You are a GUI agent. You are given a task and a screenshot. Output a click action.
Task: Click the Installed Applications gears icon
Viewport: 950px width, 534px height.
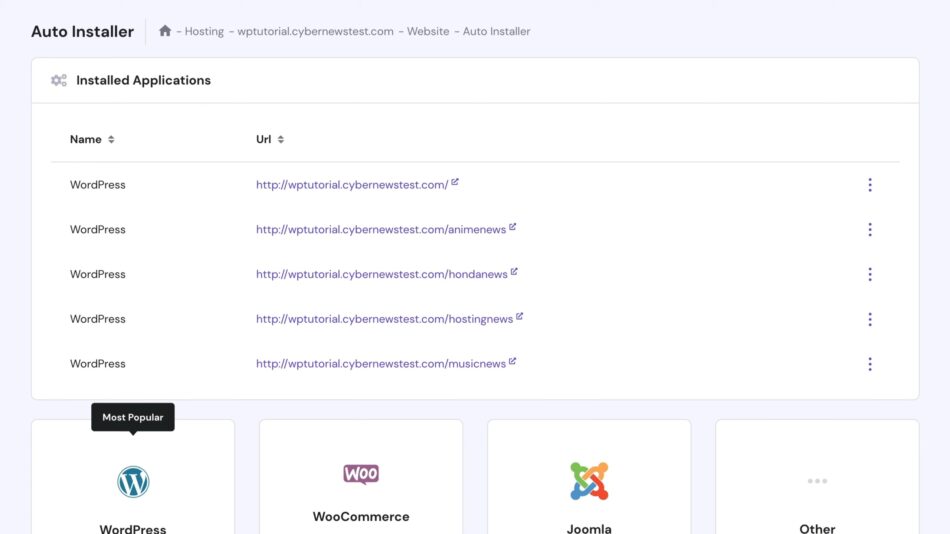click(x=59, y=80)
